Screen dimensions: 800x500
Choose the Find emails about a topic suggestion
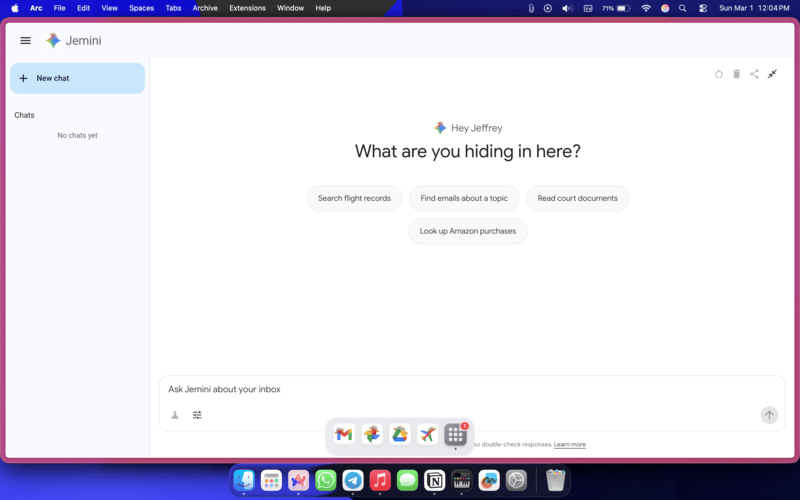point(464,198)
